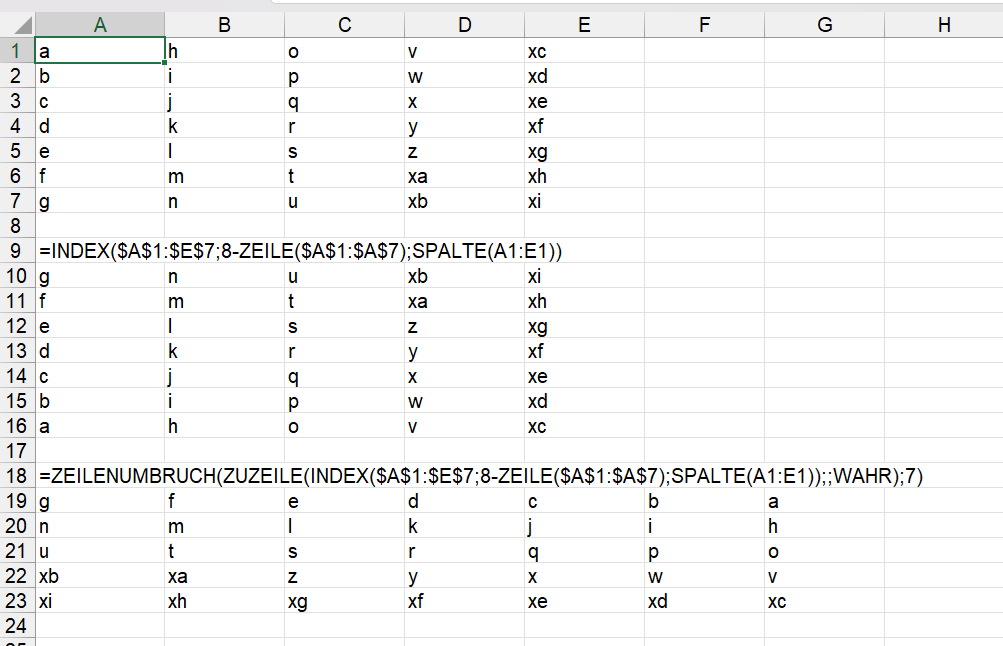The image size is (1003, 646).
Task: Select cell E1 containing xc
Action: coord(584,51)
